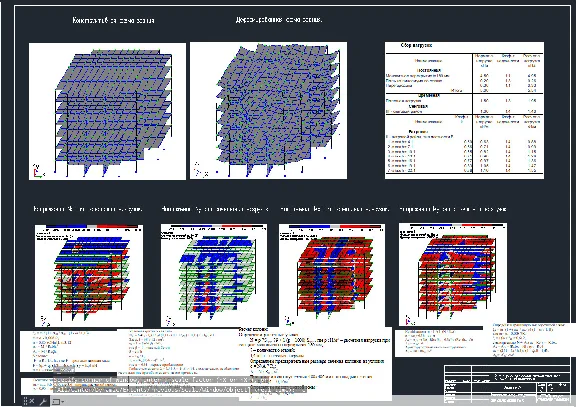Select the first stress plot at bottom left
Viewport: 576px width, 407px height.
(x=89, y=275)
